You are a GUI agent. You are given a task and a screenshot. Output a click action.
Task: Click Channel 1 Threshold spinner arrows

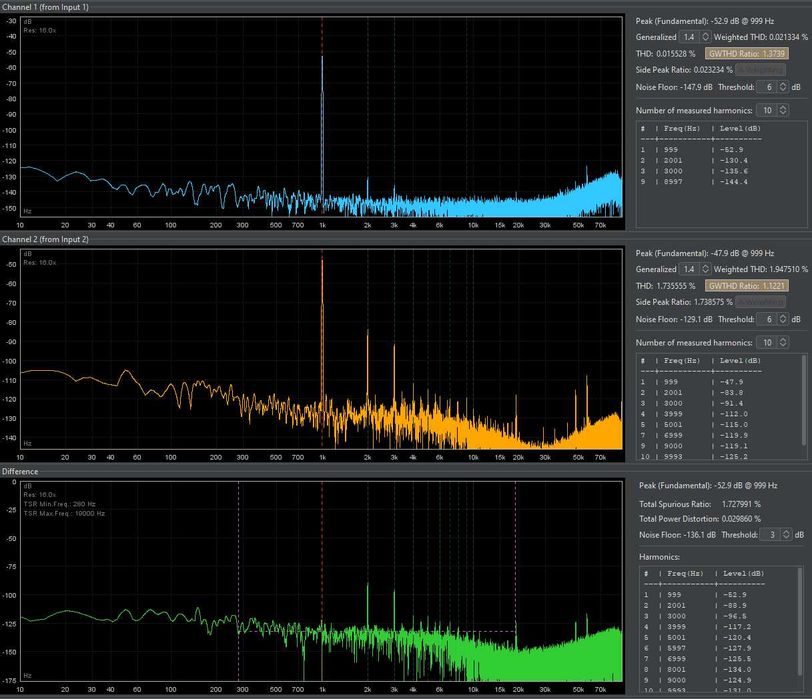tap(783, 87)
